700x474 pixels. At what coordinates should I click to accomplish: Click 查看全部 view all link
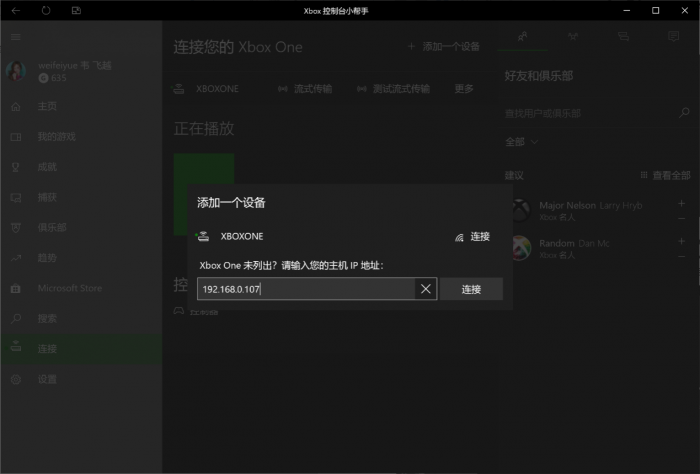[665, 175]
